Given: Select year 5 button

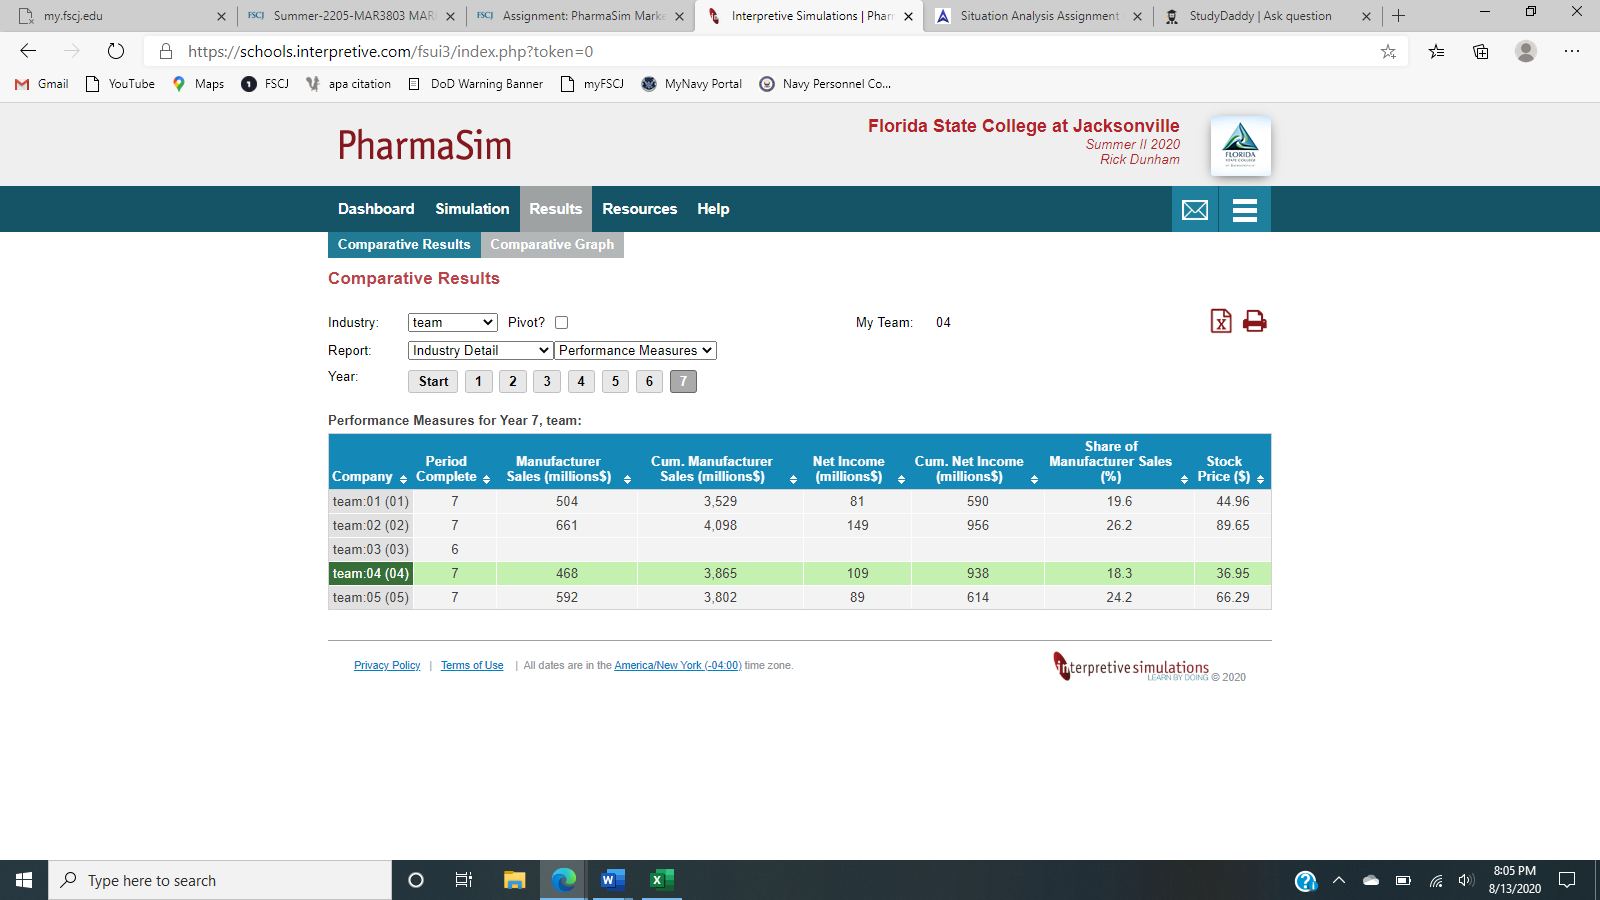Looking at the screenshot, I should (615, 381).
